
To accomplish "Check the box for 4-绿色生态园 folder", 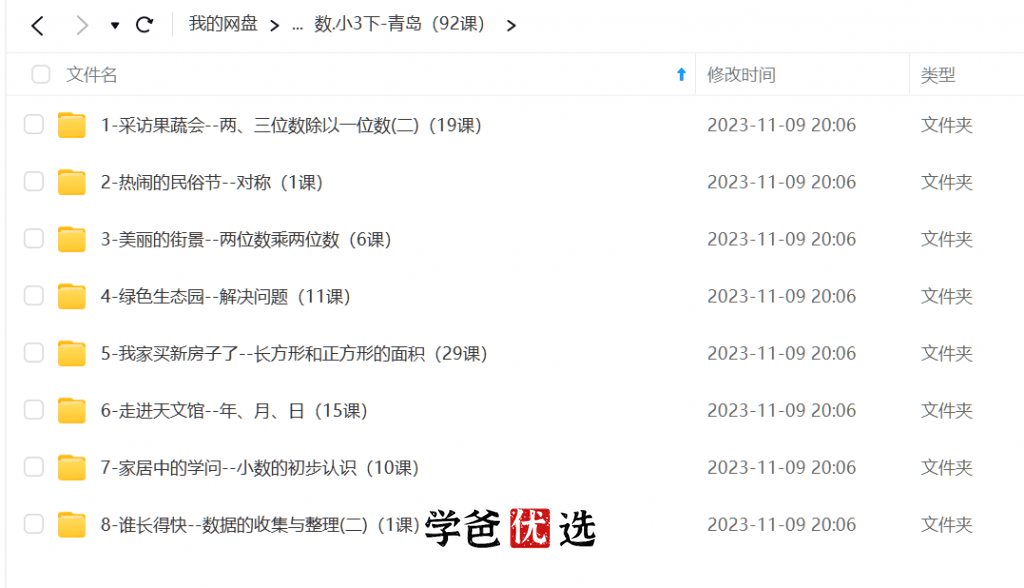I will [x=34, y=296].
